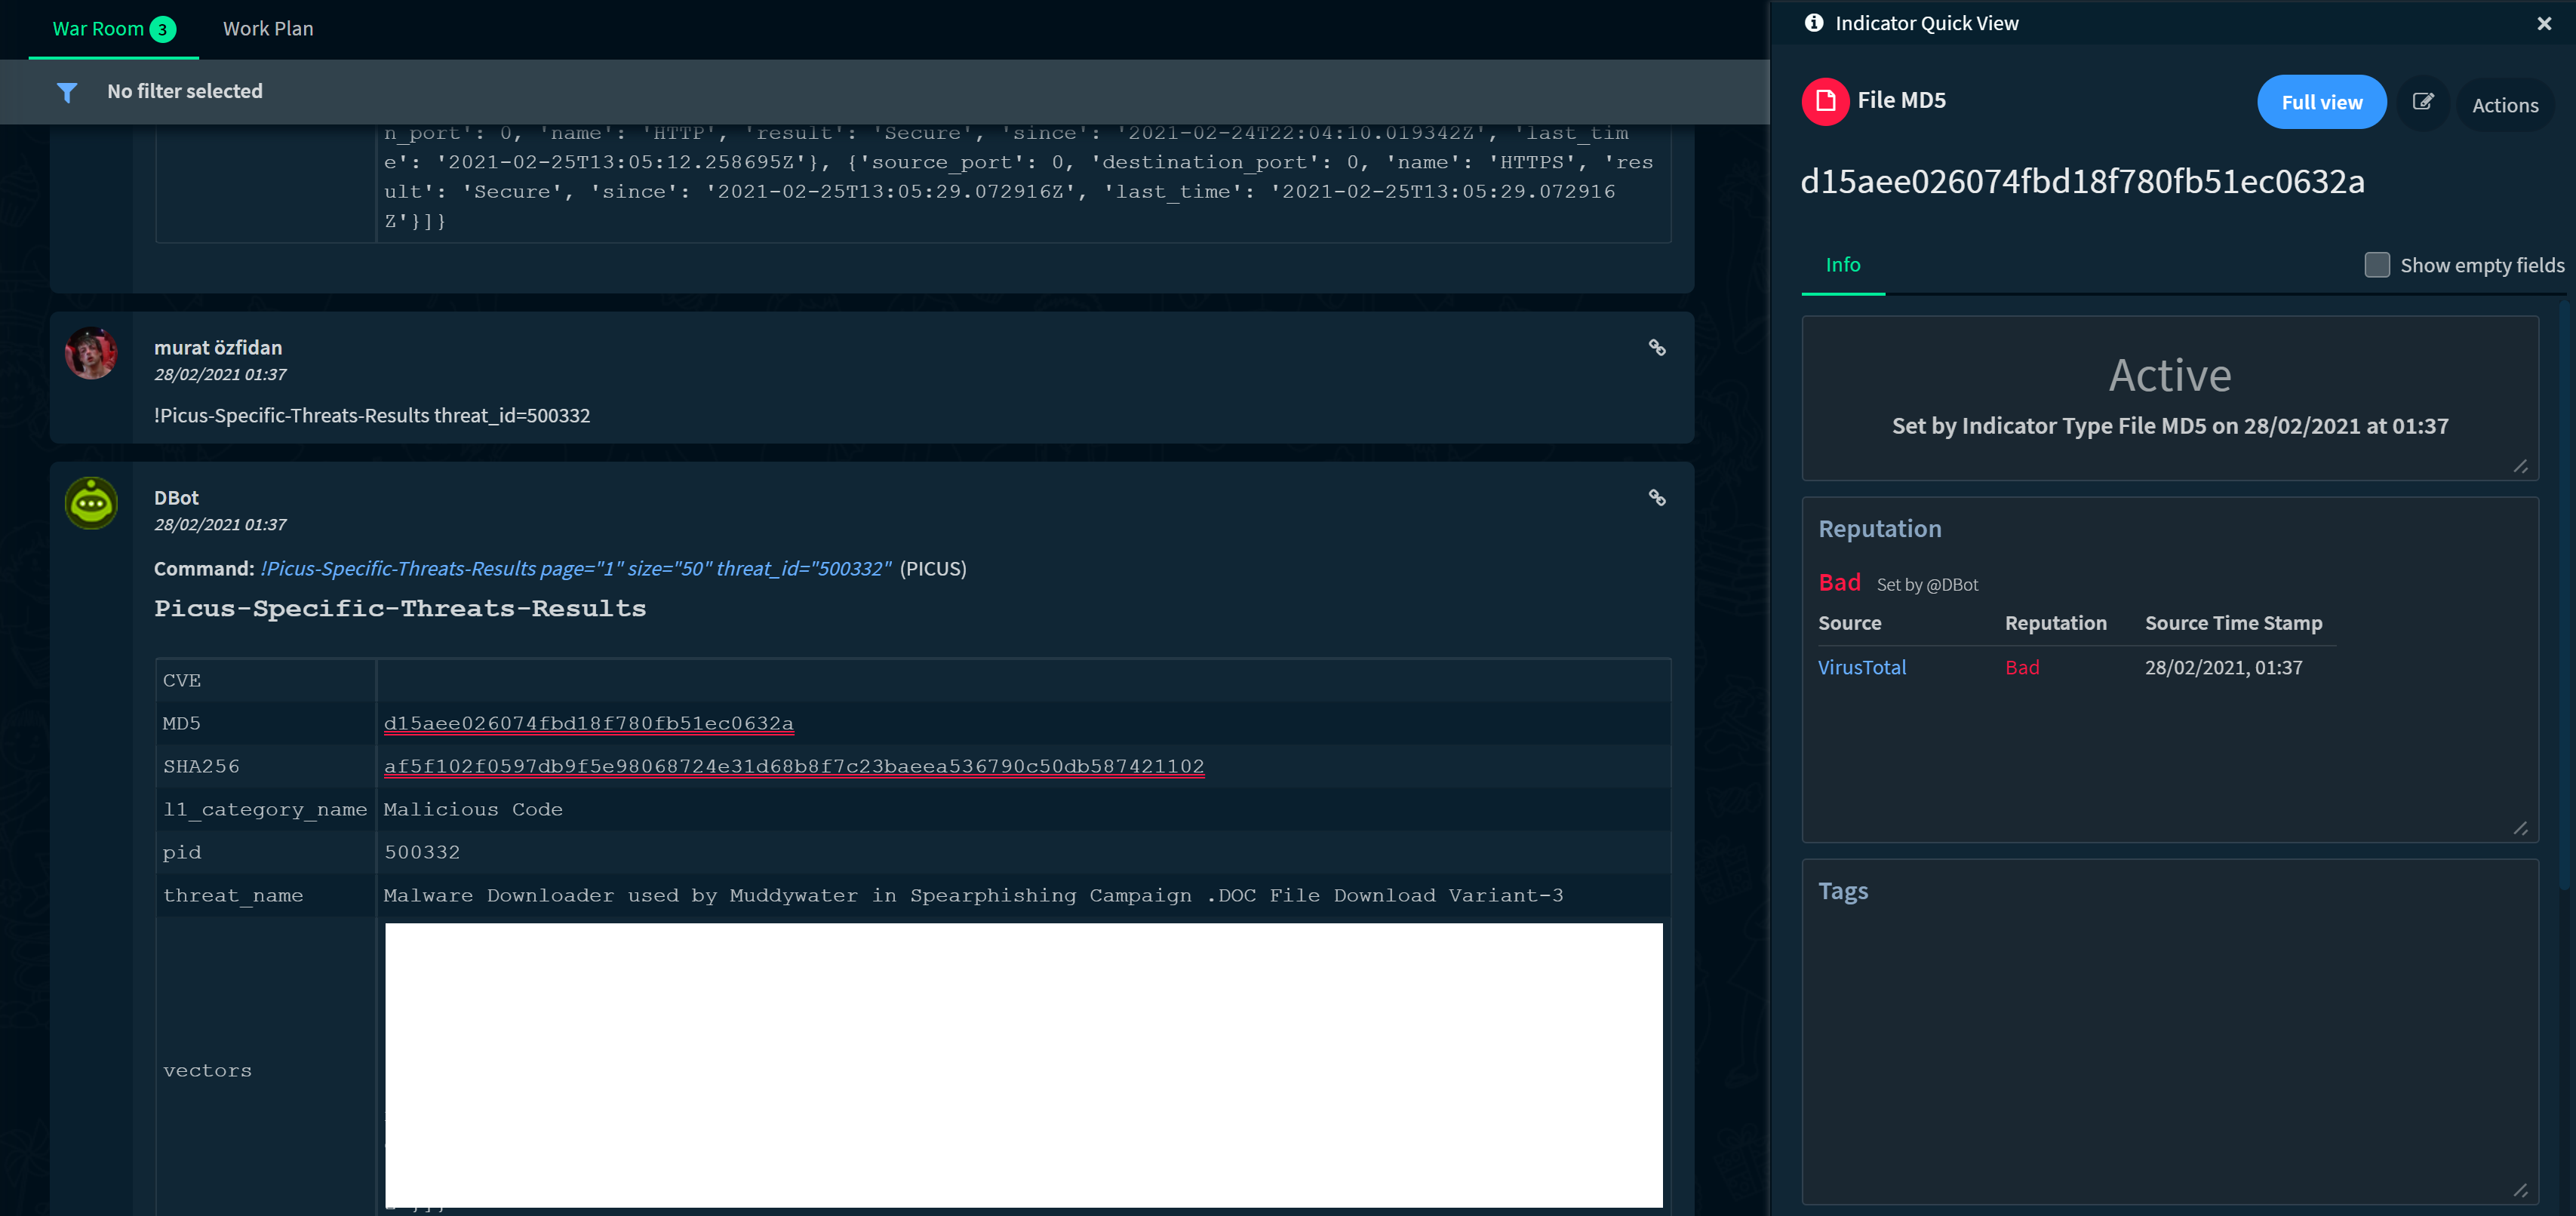Screen dimensions: 2576x1216
Task: Click the underlined MD5 hash indicator
Action: 588,723
